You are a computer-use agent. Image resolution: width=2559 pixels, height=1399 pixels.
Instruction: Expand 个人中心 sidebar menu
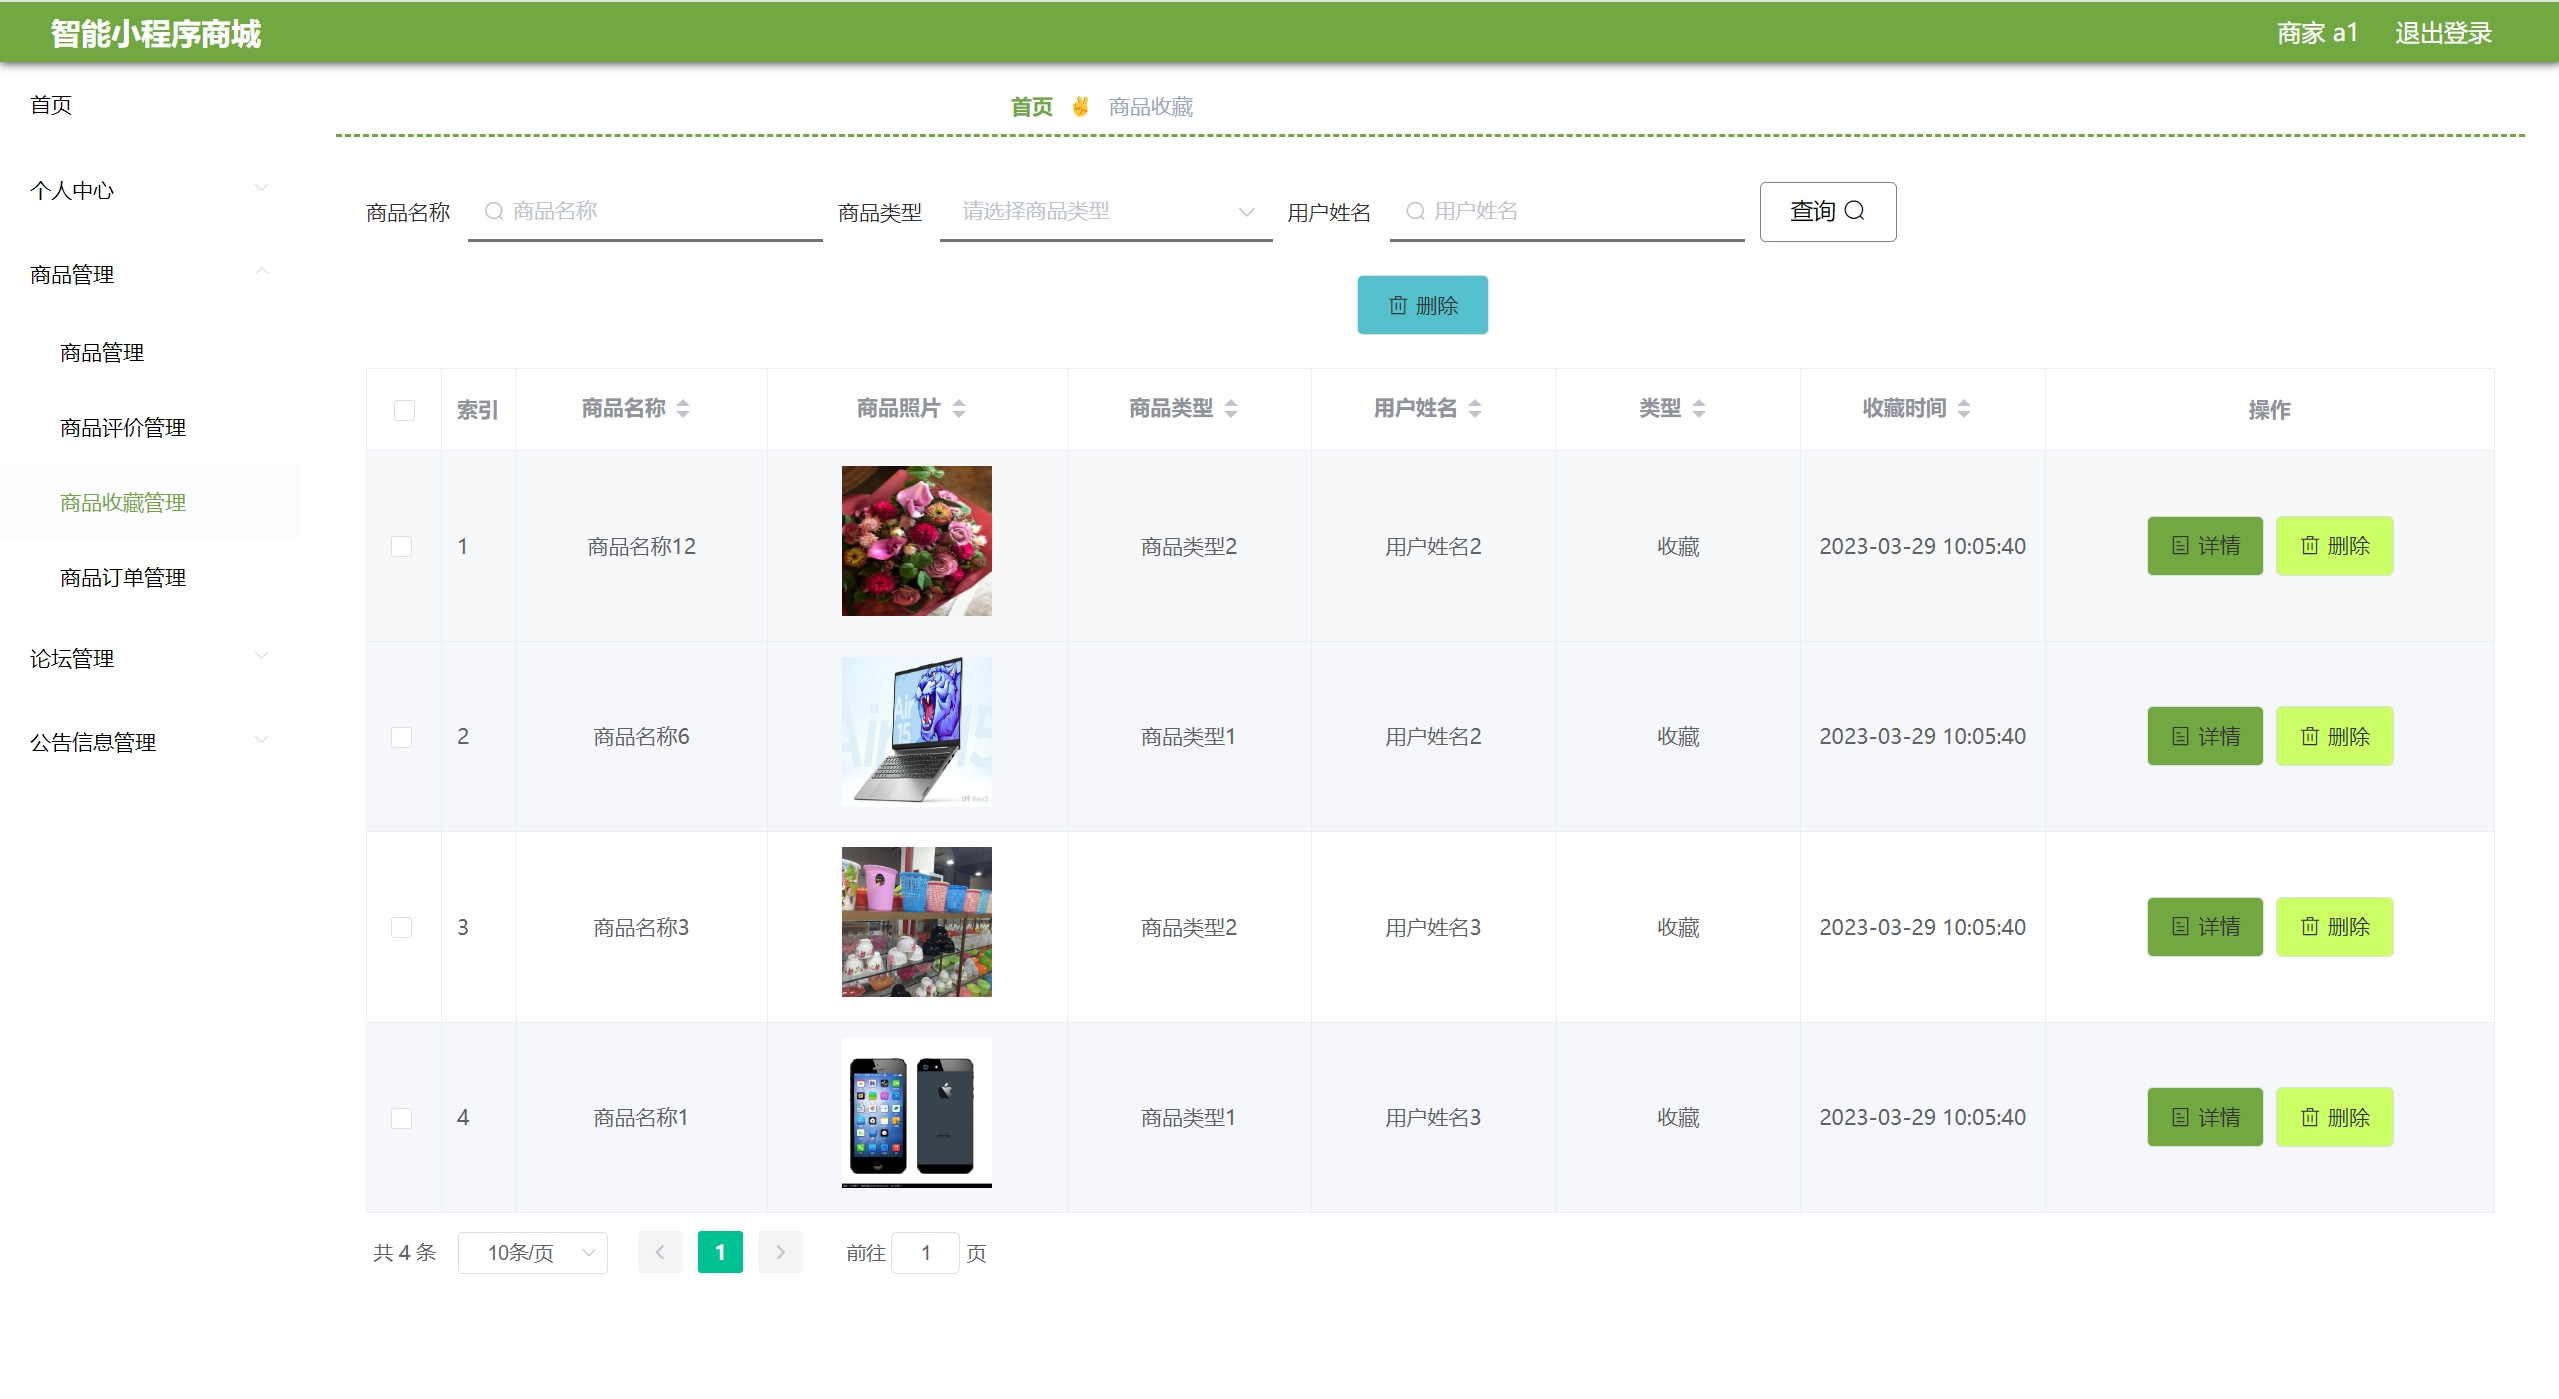click(148, 190)
